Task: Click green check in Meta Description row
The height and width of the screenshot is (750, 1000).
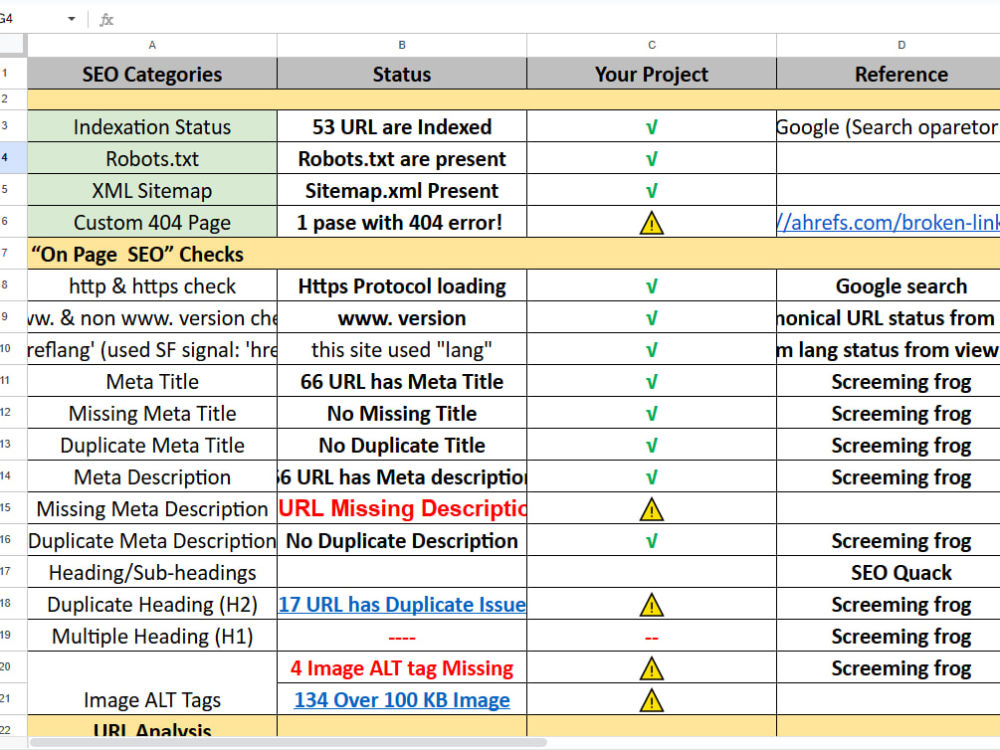Action: [651, 478]
